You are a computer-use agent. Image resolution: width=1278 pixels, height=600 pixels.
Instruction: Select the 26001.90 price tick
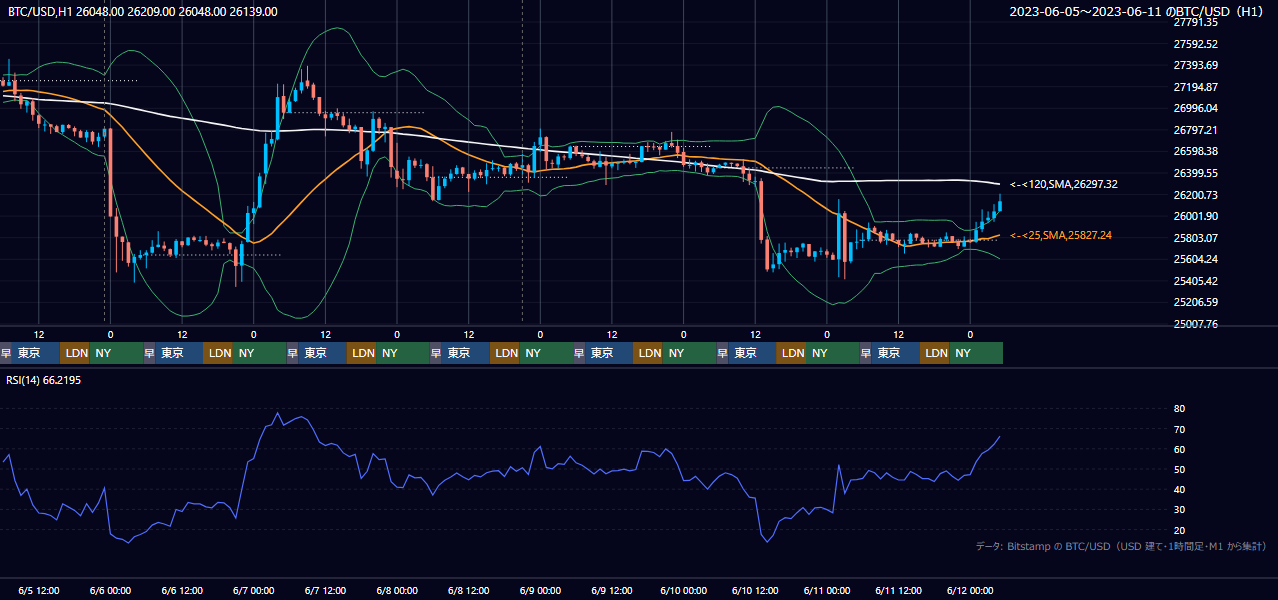(1195, 216)
